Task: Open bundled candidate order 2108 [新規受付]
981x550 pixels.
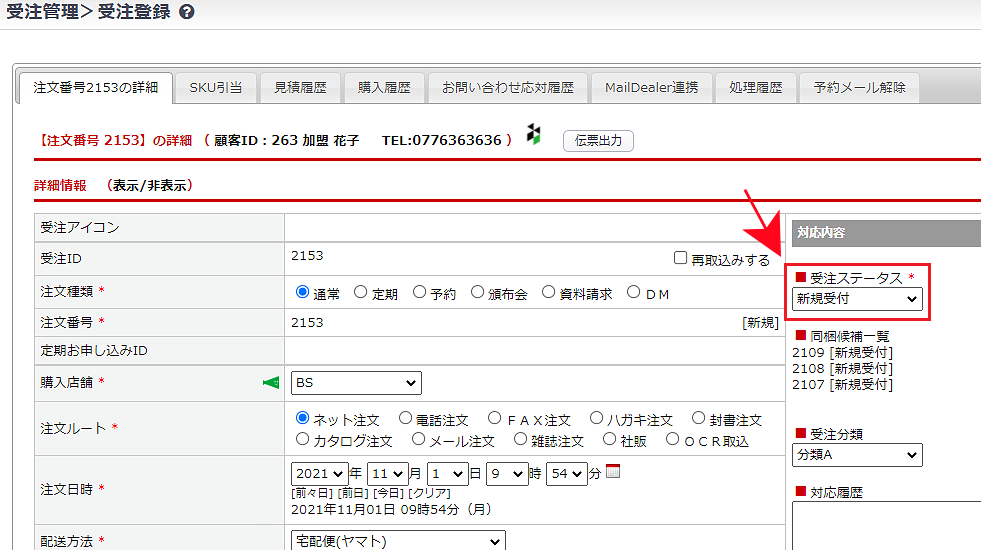Action: coord(843,369)
